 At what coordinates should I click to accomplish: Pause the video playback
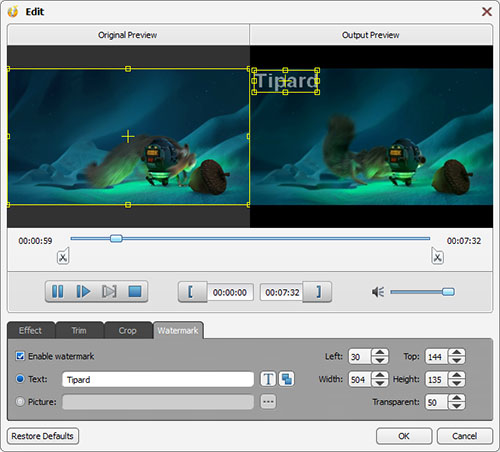pos(58,291)
